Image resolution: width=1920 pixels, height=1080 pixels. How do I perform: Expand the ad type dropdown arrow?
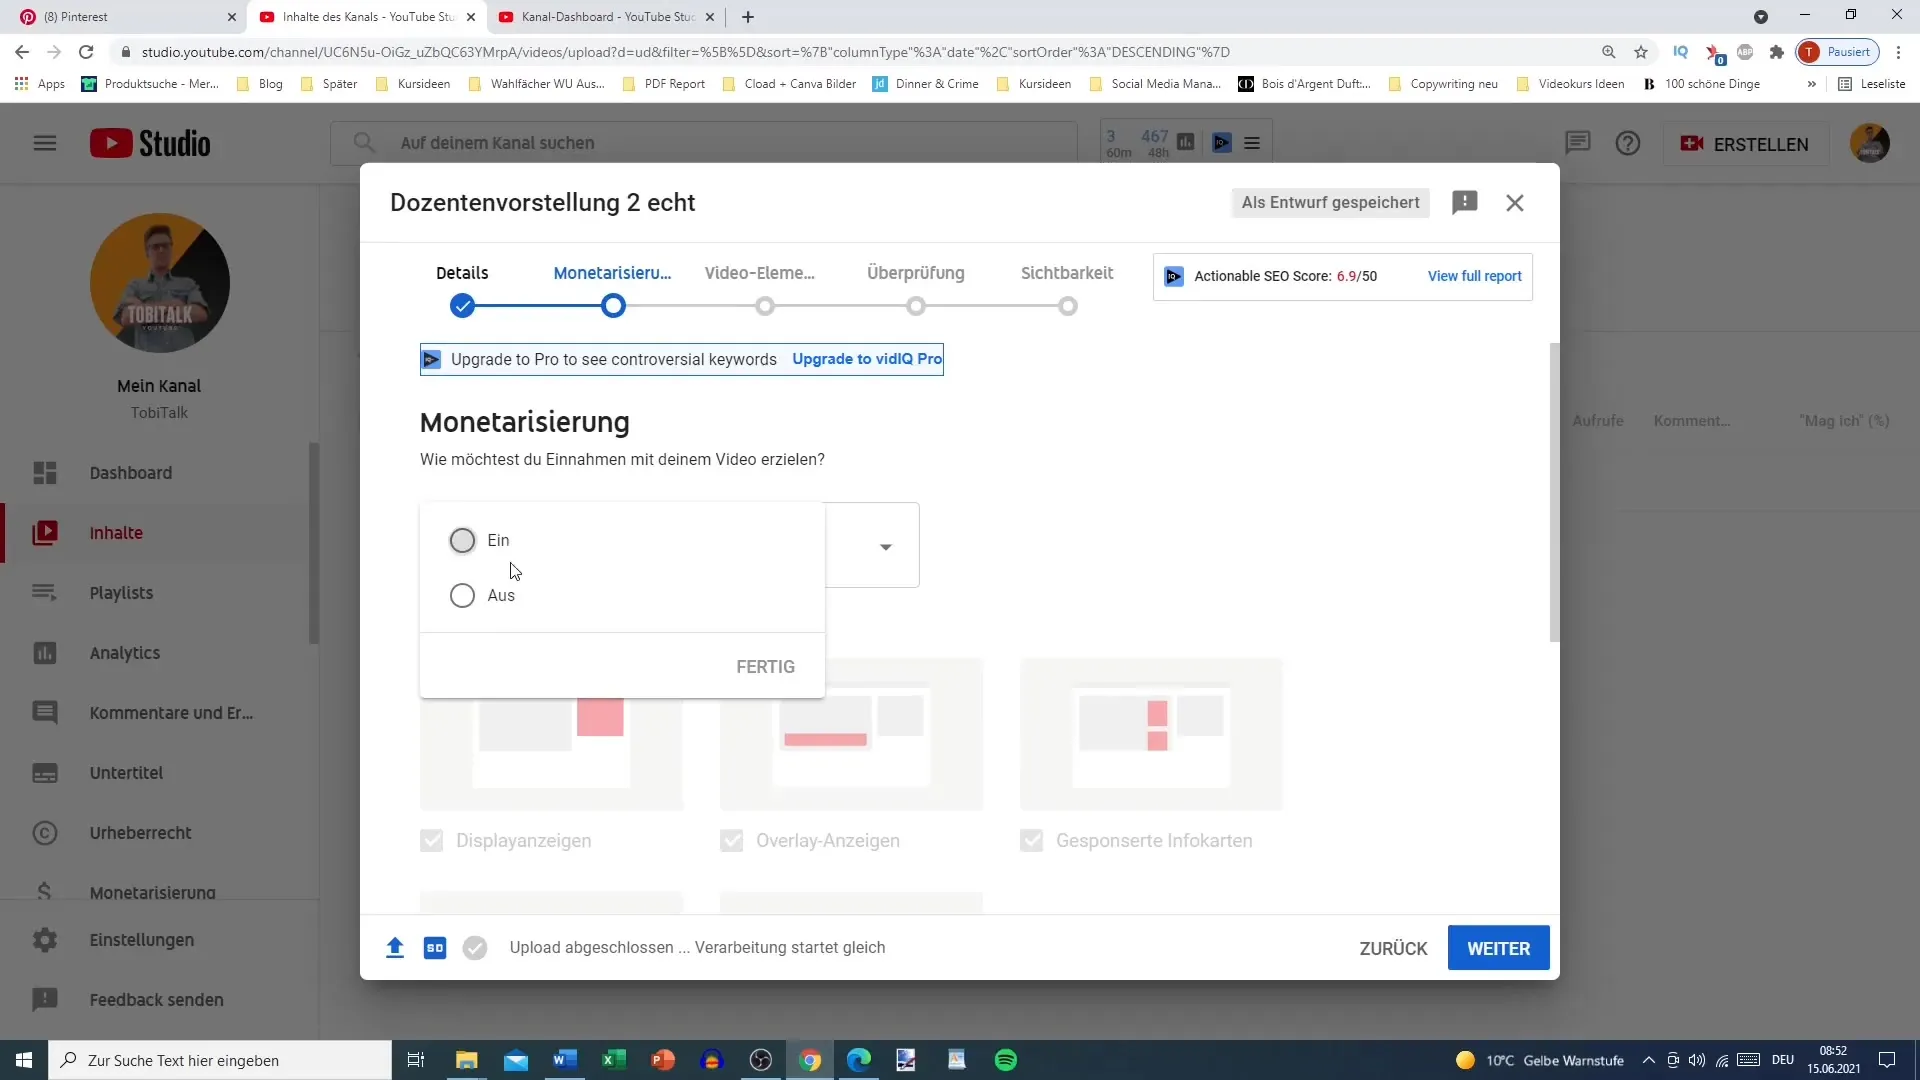point(885,546)
